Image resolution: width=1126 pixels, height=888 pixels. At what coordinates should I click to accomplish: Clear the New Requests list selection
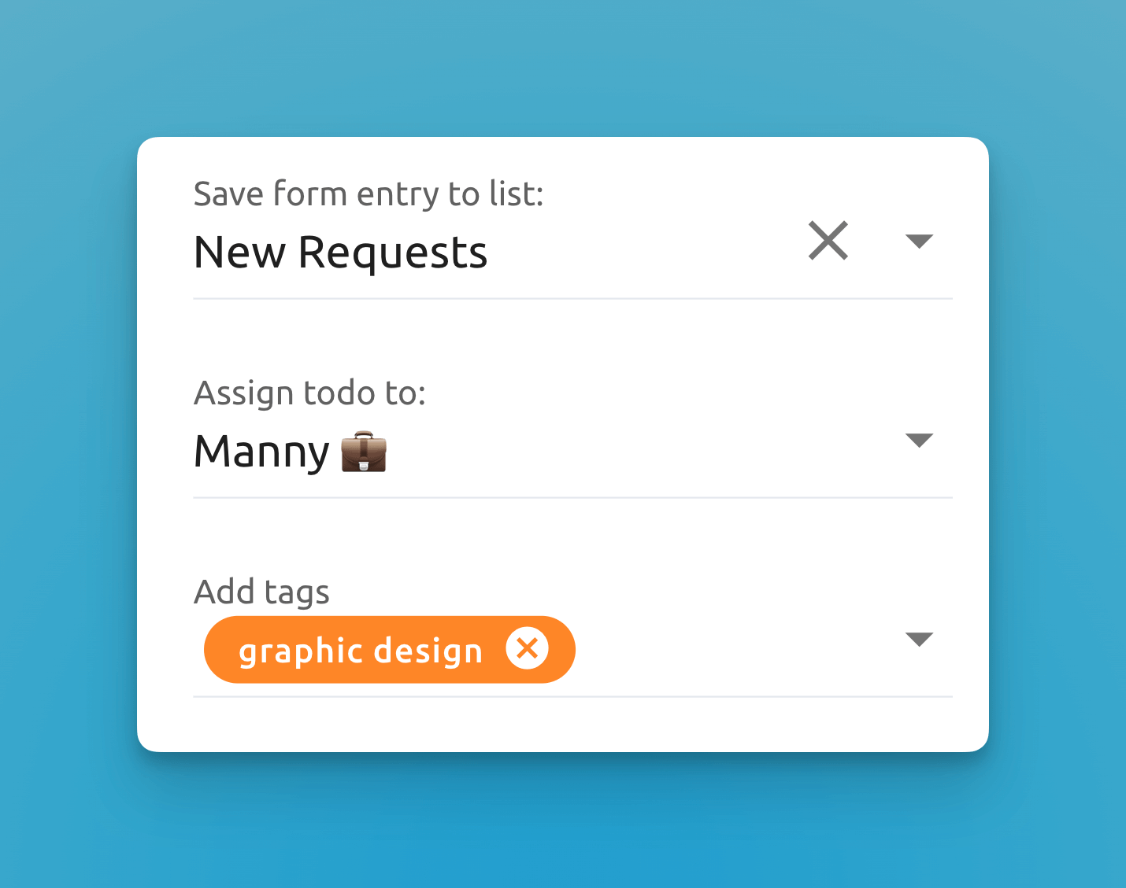point(828,241)
